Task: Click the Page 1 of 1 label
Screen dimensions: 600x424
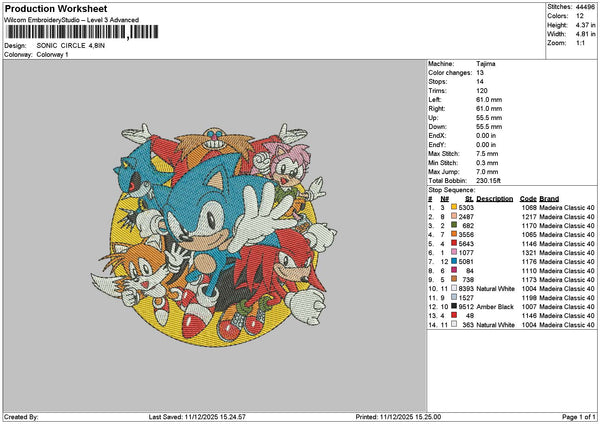Action: [x=579, y=417]
